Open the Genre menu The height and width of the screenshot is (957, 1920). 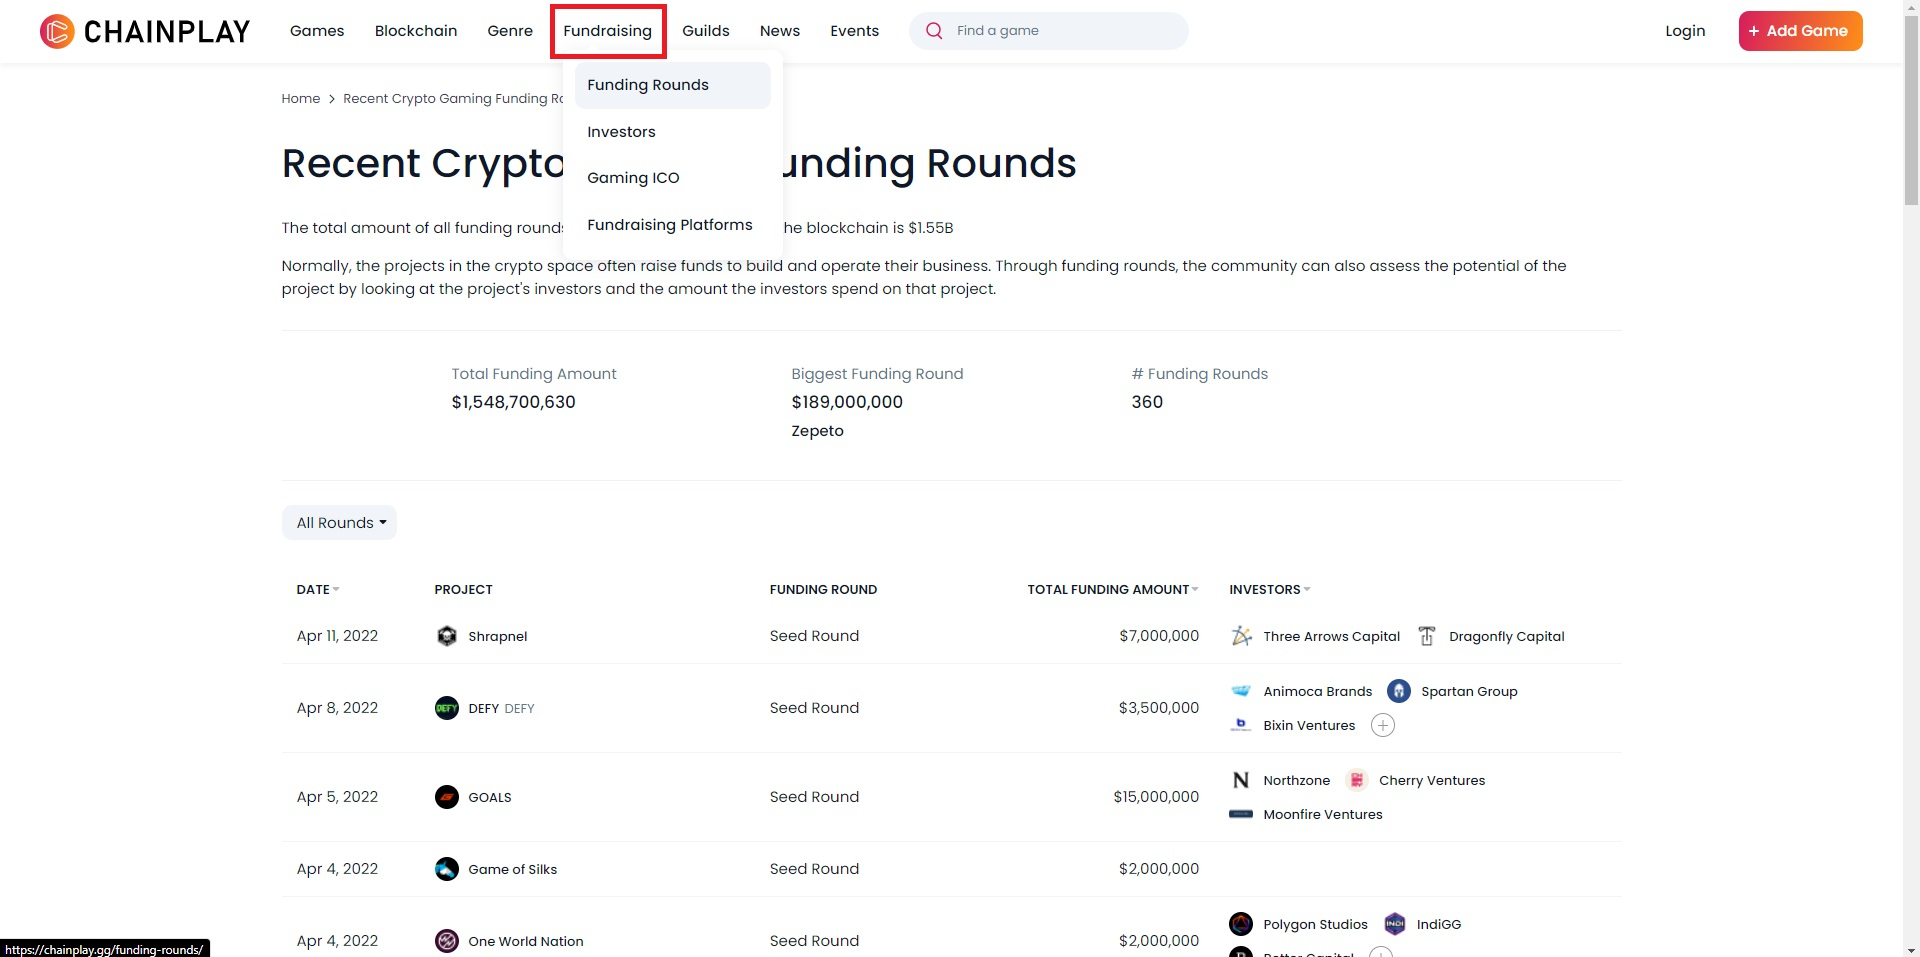pyautogui.click(x=510, y=31)
